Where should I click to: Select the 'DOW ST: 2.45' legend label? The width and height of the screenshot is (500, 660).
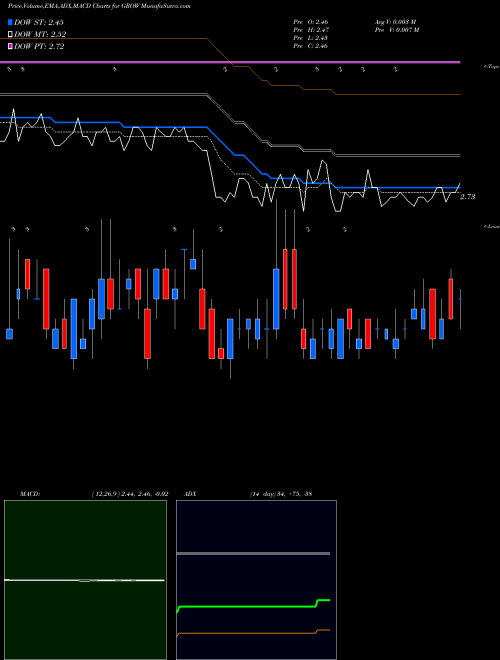(39, 22)
